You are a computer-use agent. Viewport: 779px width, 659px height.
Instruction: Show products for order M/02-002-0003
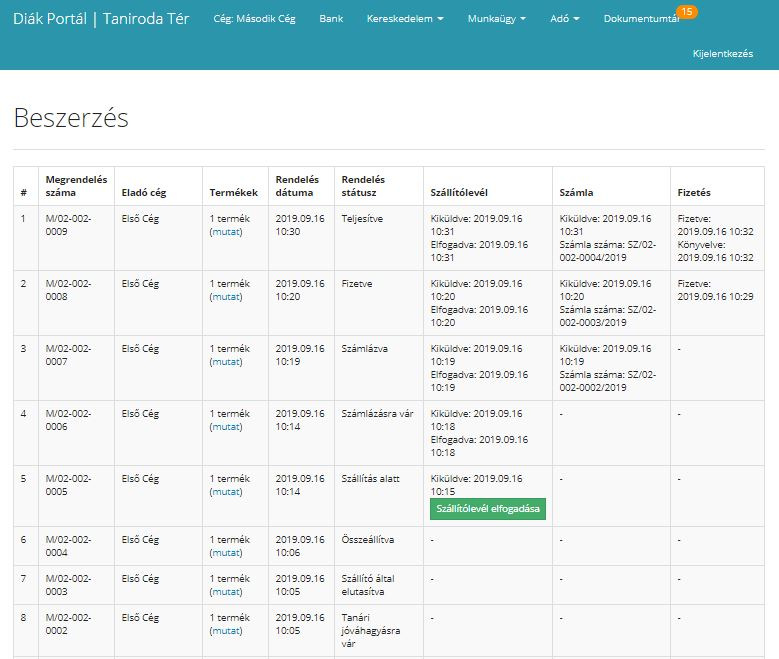(226, 592)
